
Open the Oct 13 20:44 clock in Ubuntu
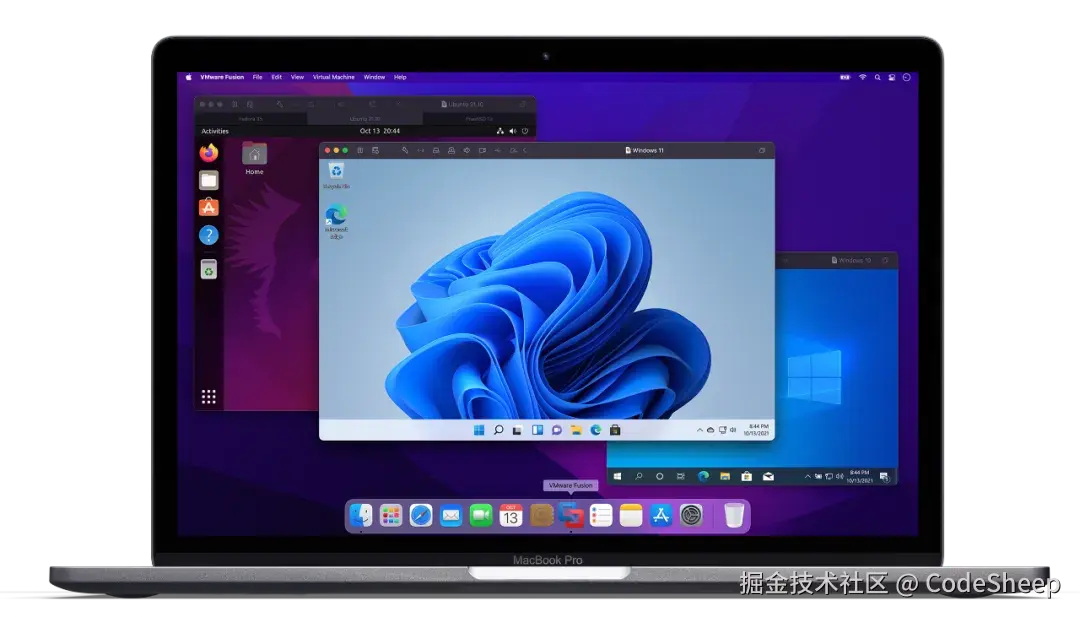[380, 131]
